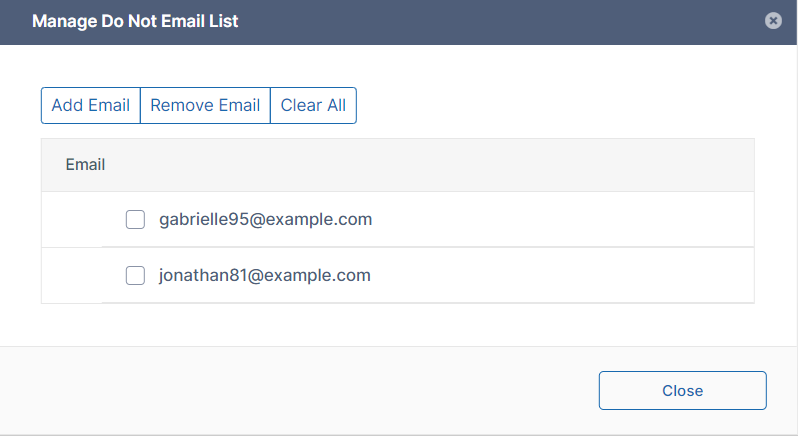Select the jonathan81@example.com address text
798x436 pixels.
(264, 276)
